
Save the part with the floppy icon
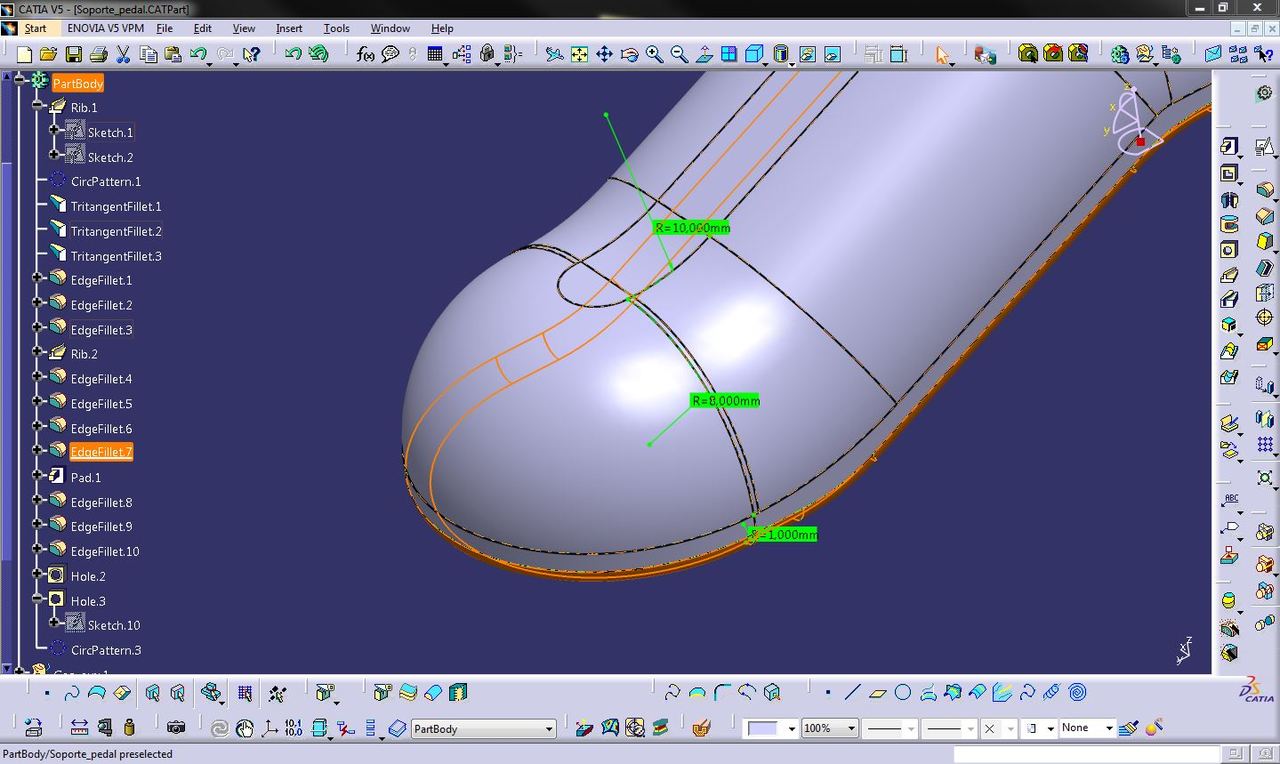[74, 54]
